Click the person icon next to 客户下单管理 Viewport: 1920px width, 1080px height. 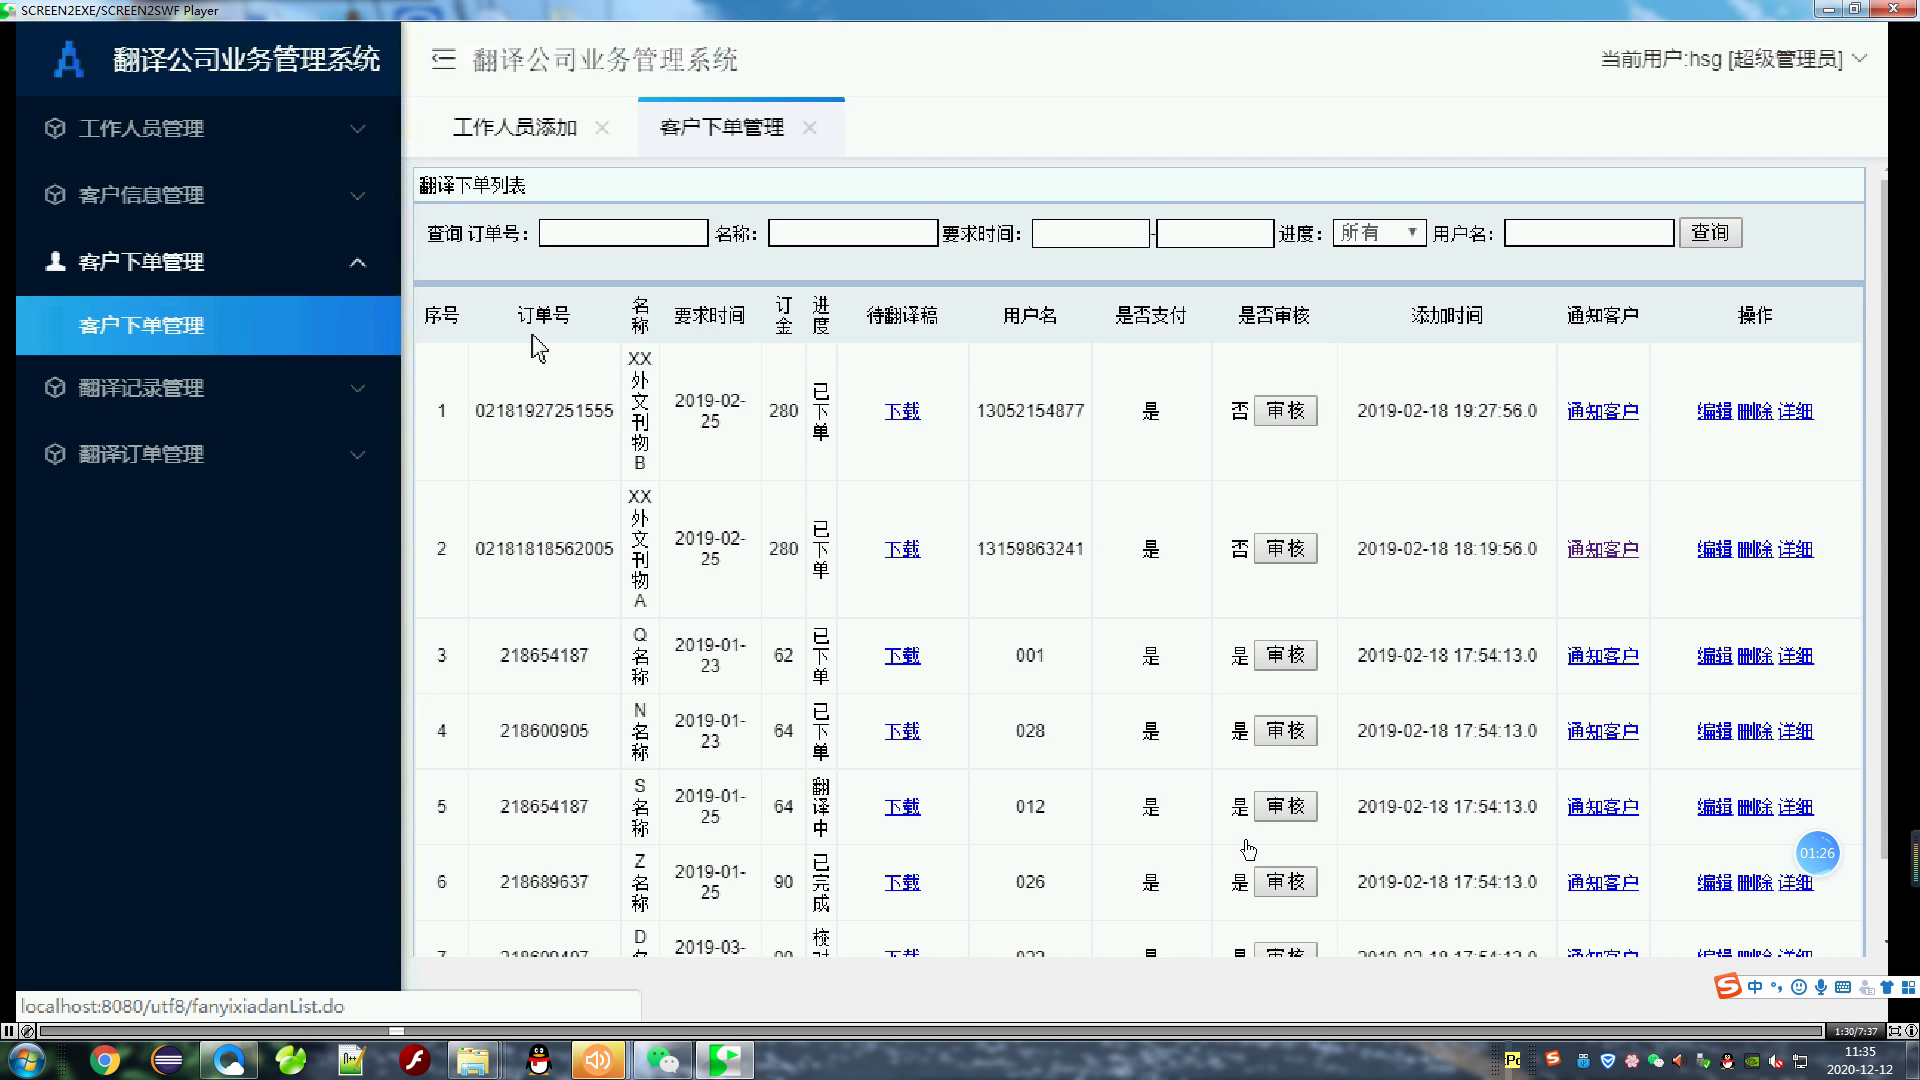tap(55, 261)
